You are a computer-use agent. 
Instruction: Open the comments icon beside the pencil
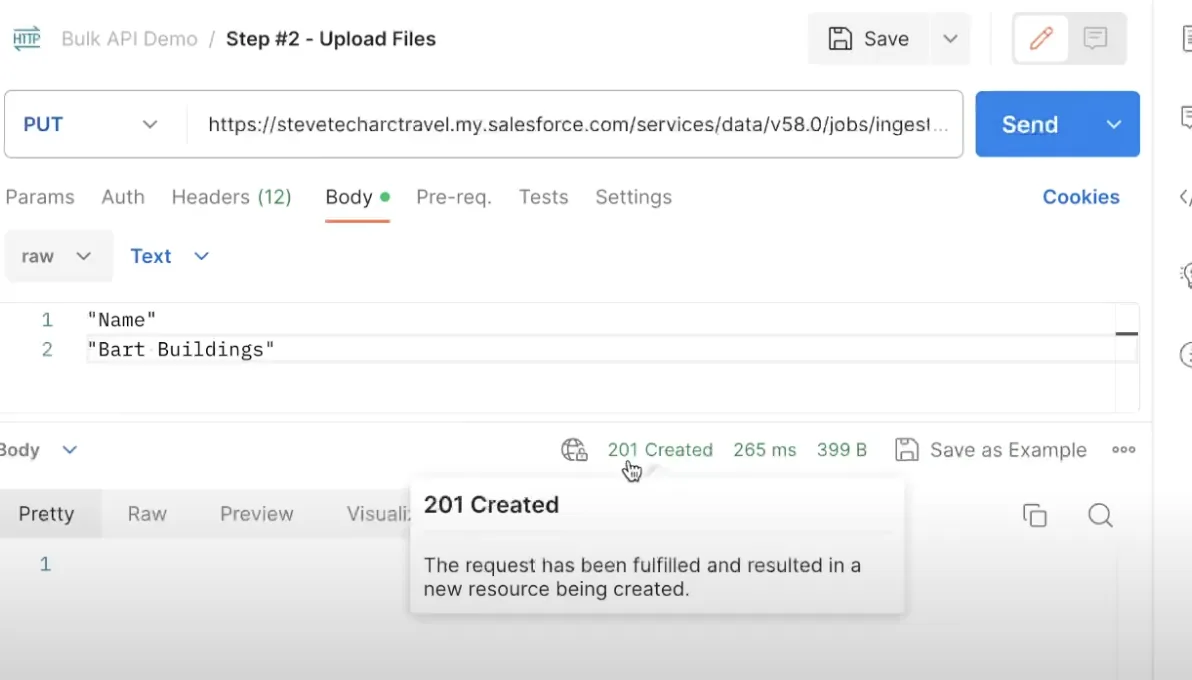1095,38
